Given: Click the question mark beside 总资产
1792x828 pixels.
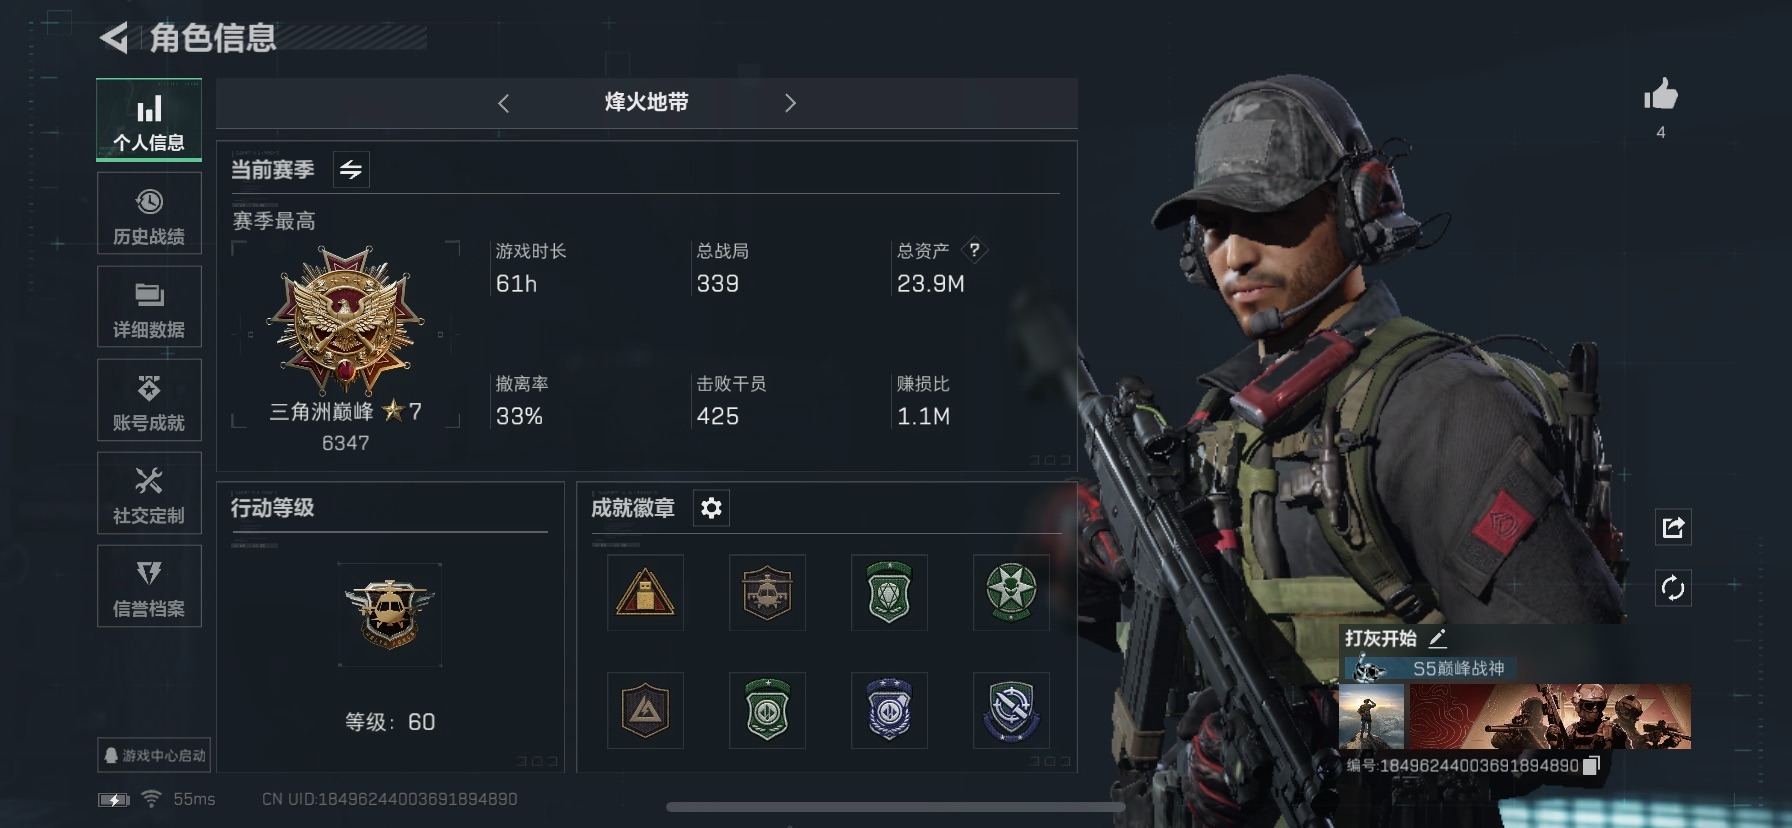Looking at the screenshot, I should (x=974, y=250).
